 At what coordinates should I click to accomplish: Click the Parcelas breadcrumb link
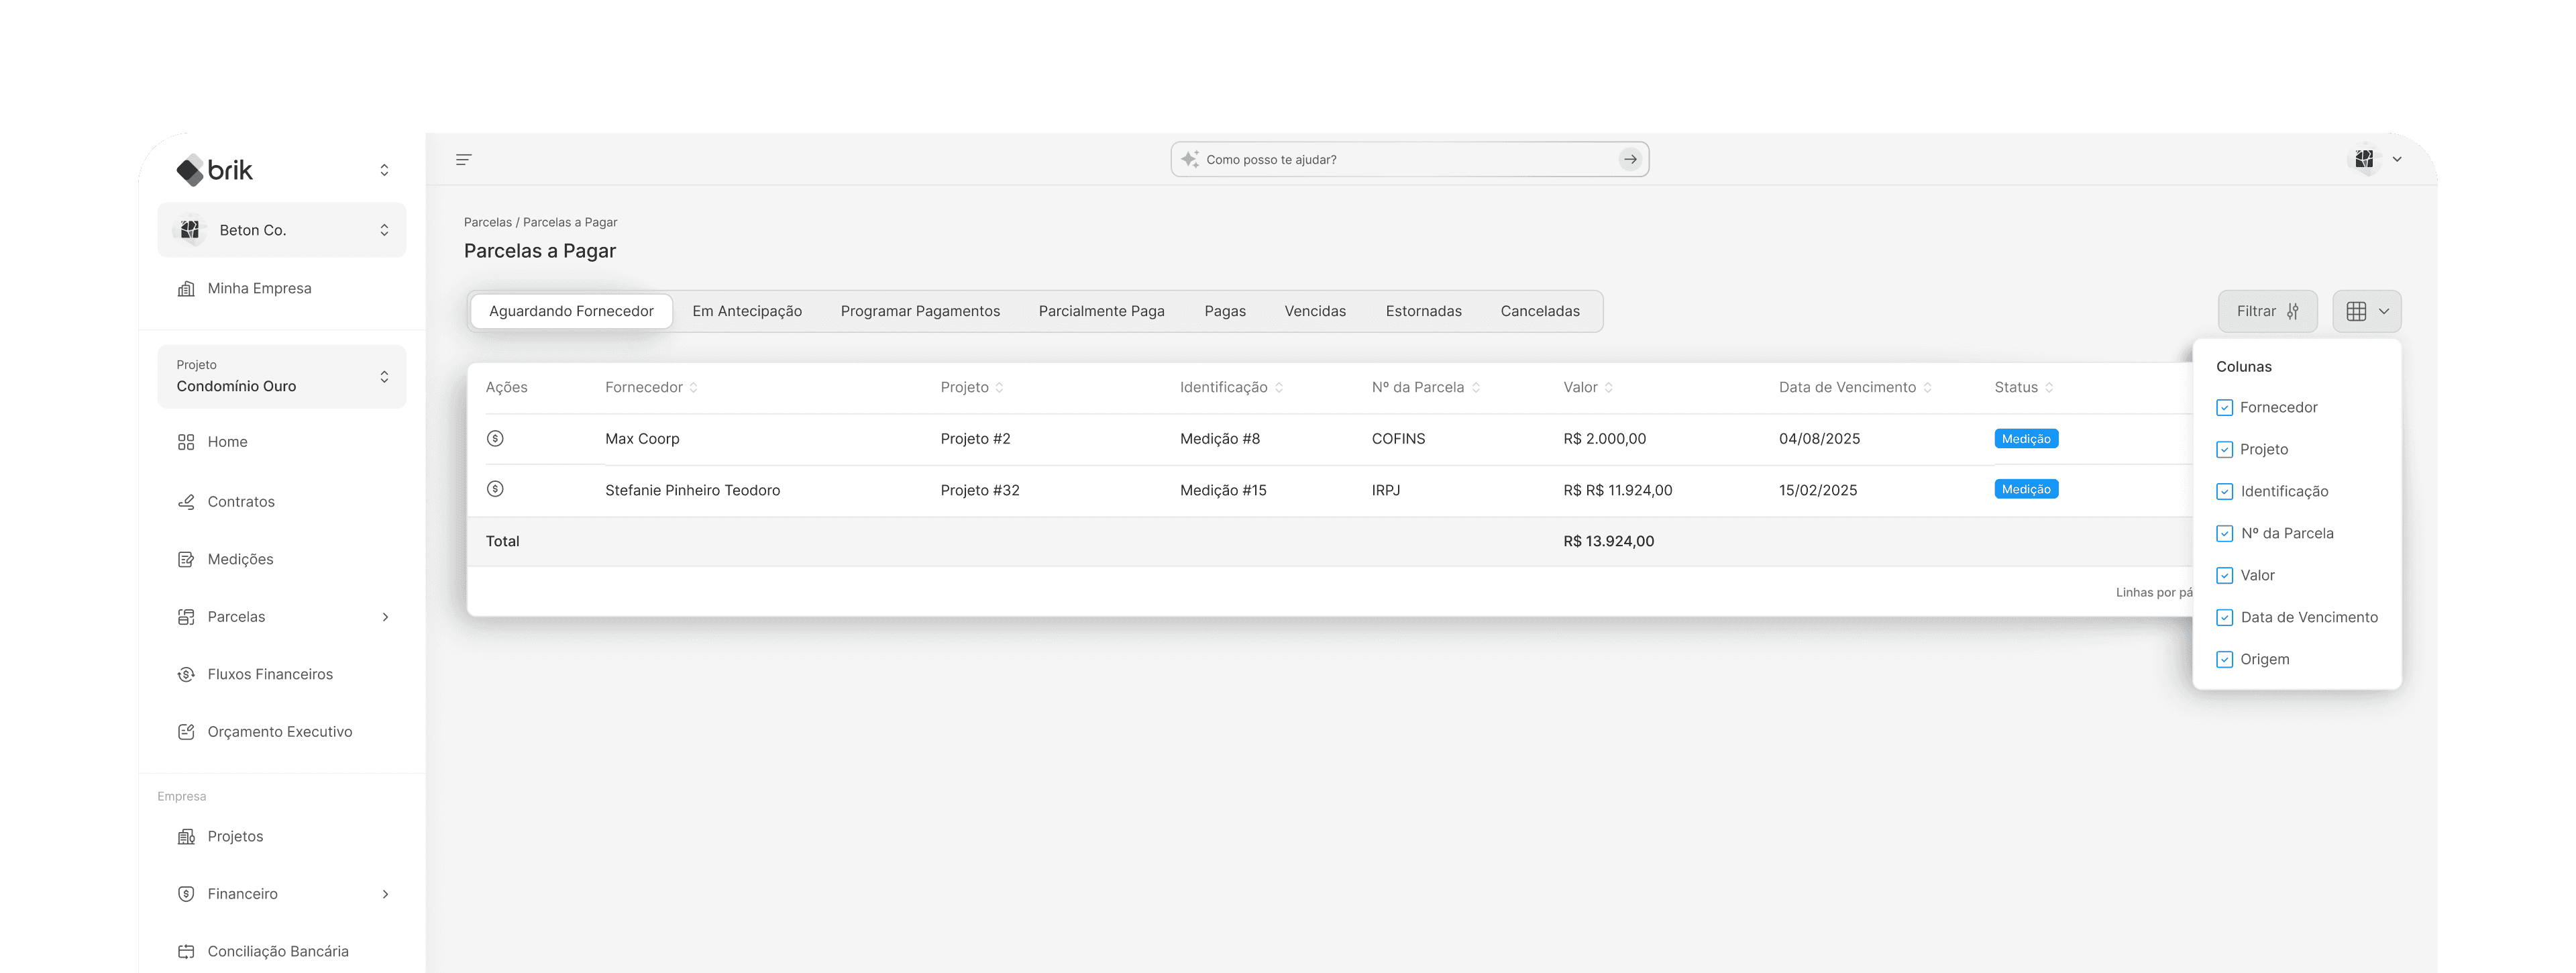click(487, 222)
